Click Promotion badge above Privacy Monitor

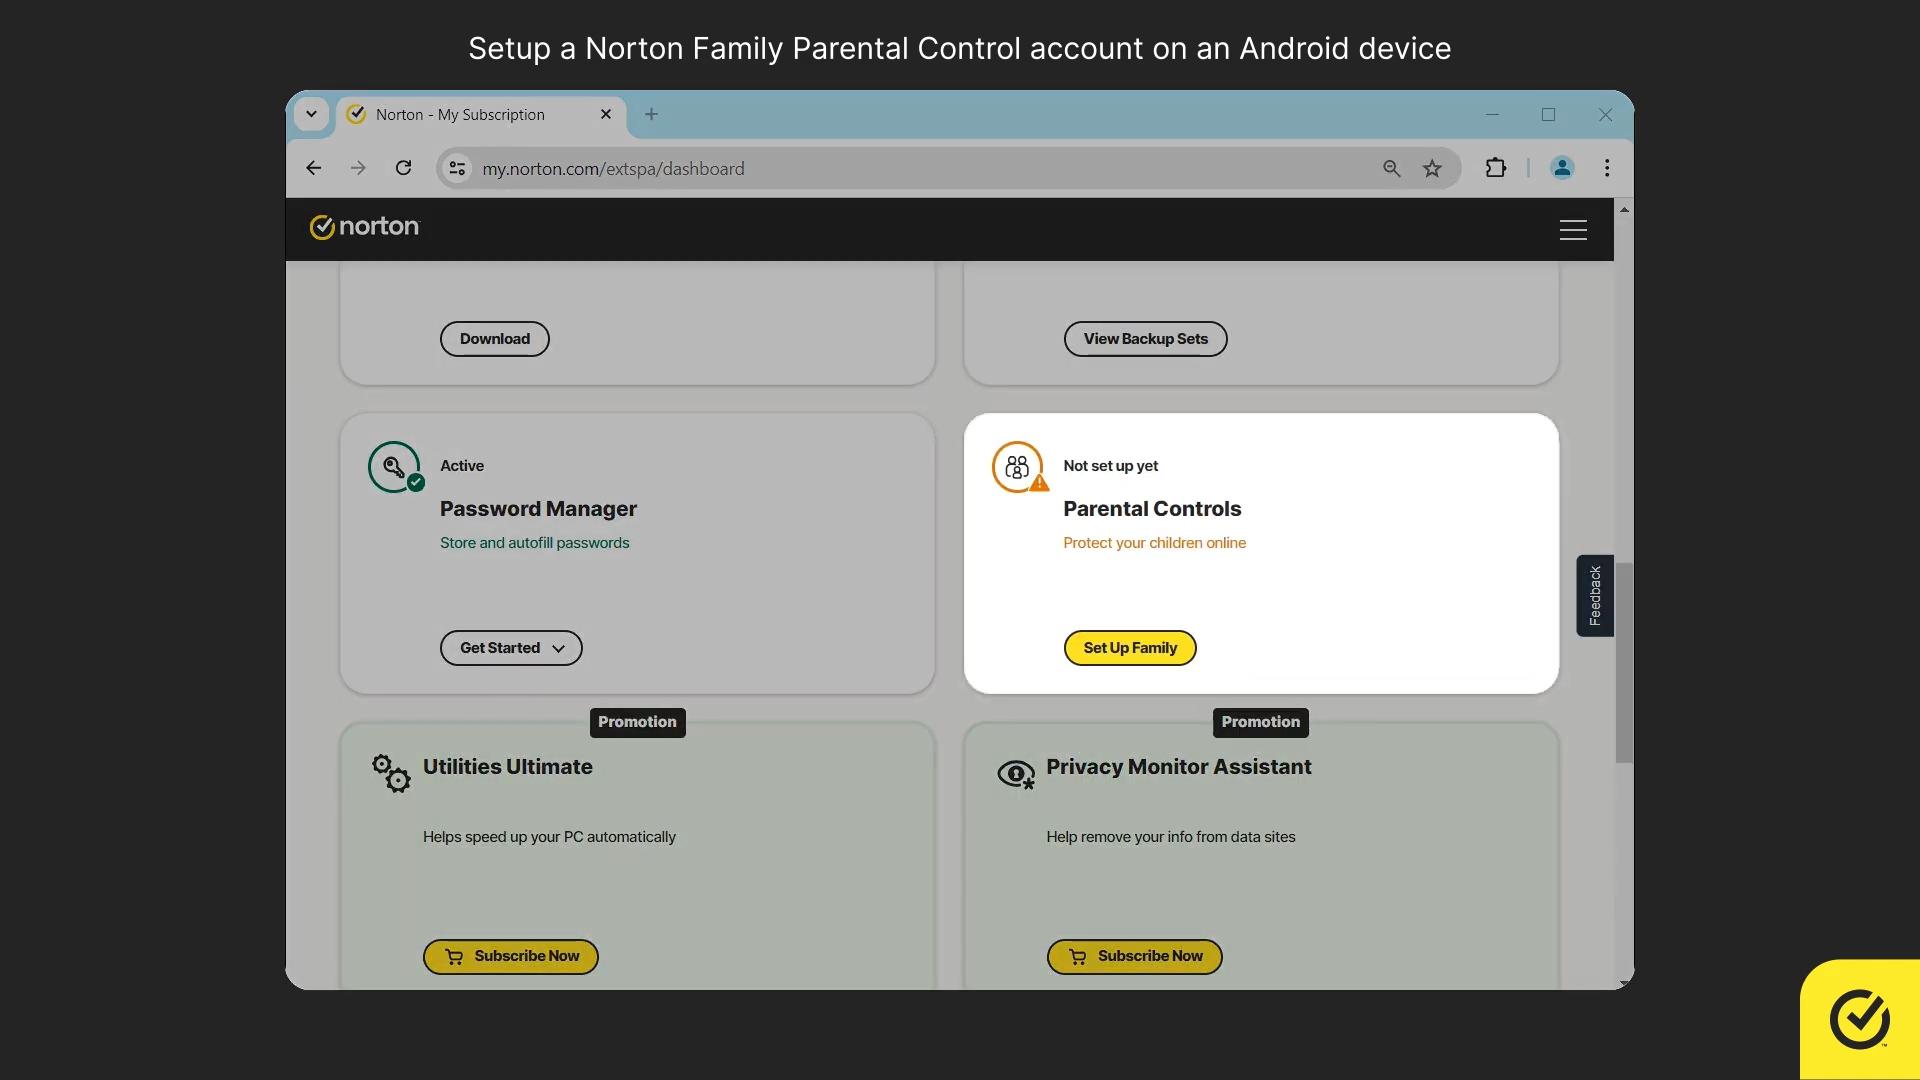click(1260, 722)
